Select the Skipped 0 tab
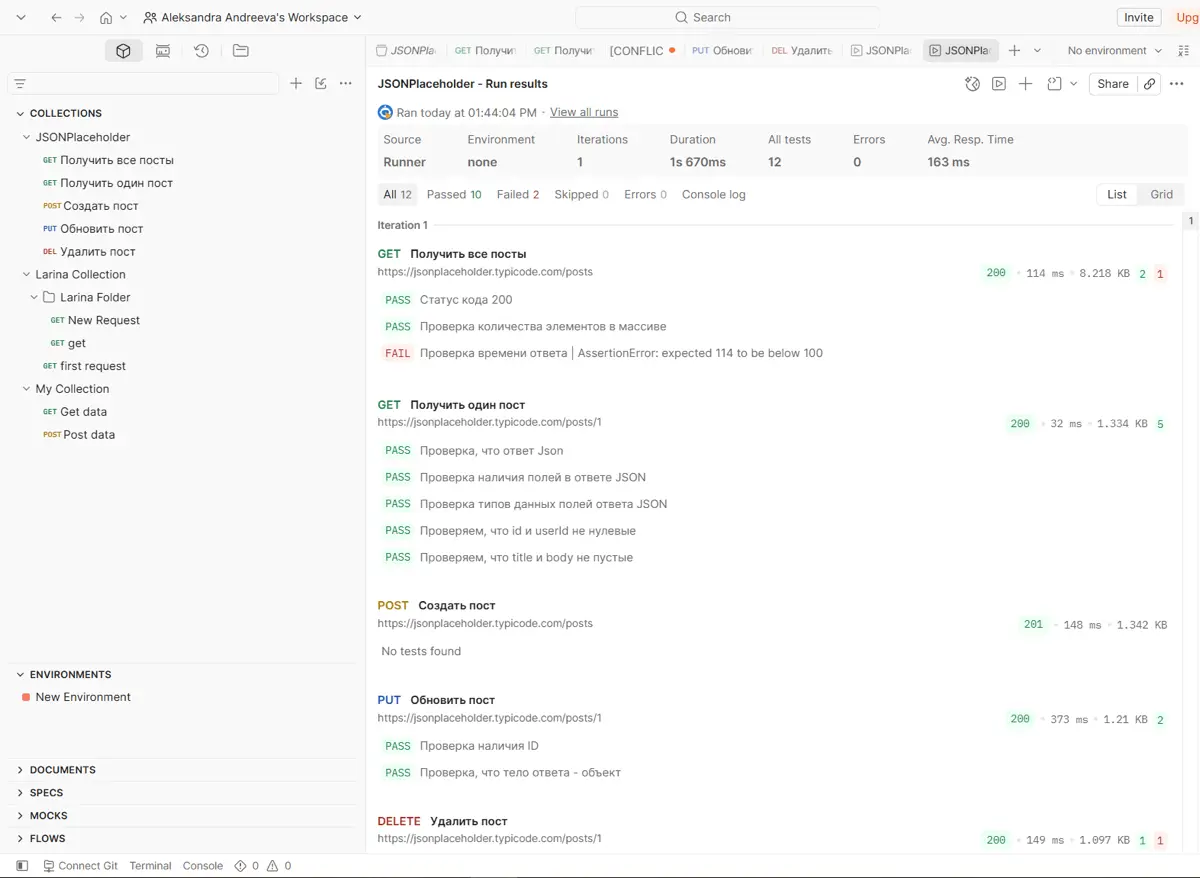1200x878 pixels. click(582, 195)
